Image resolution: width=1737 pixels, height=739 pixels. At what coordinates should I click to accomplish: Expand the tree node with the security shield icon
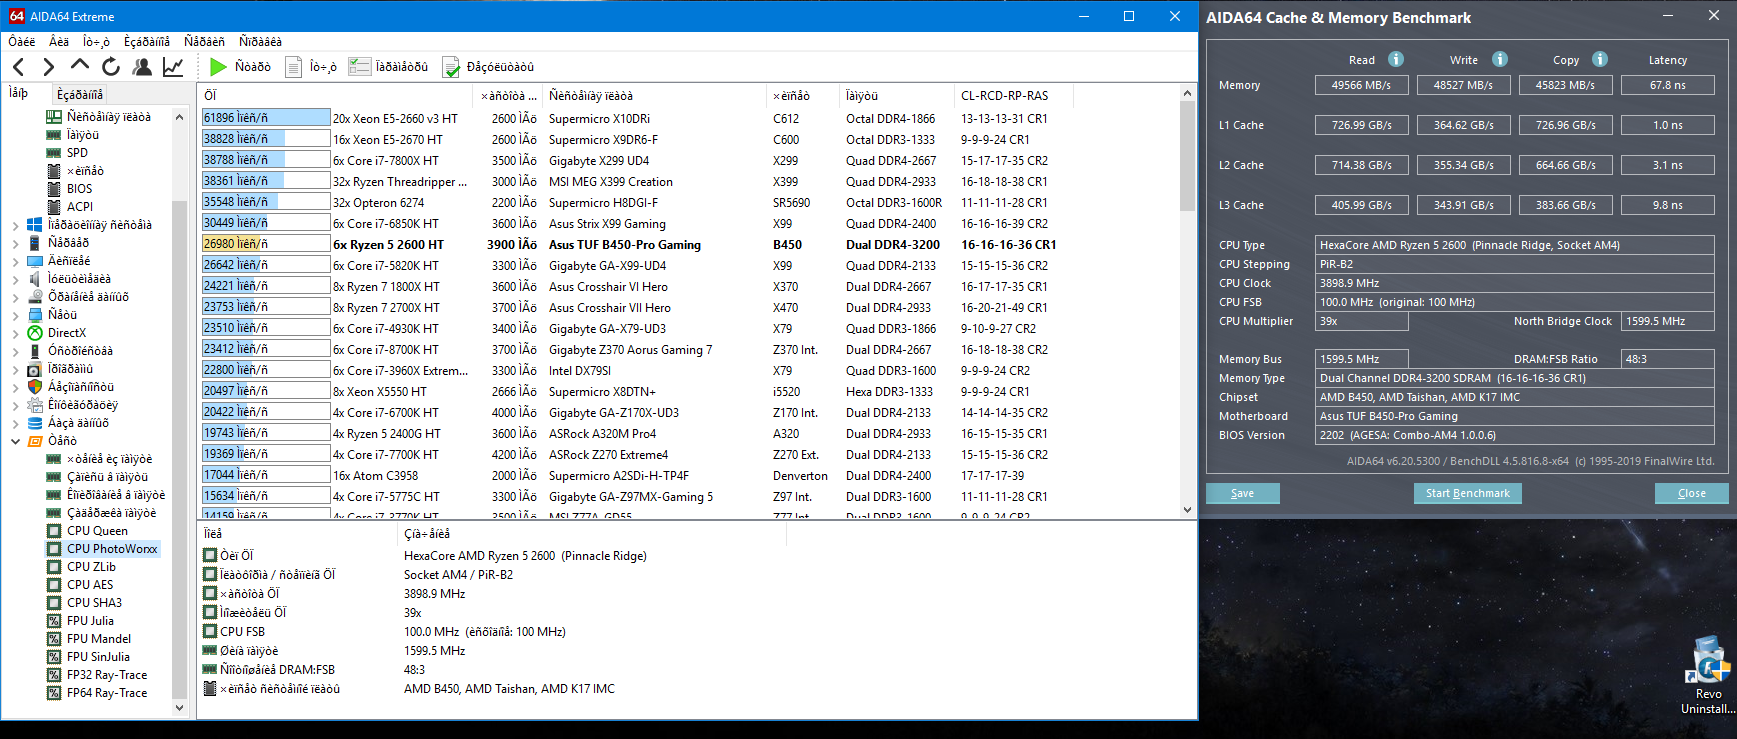(15, 387)
